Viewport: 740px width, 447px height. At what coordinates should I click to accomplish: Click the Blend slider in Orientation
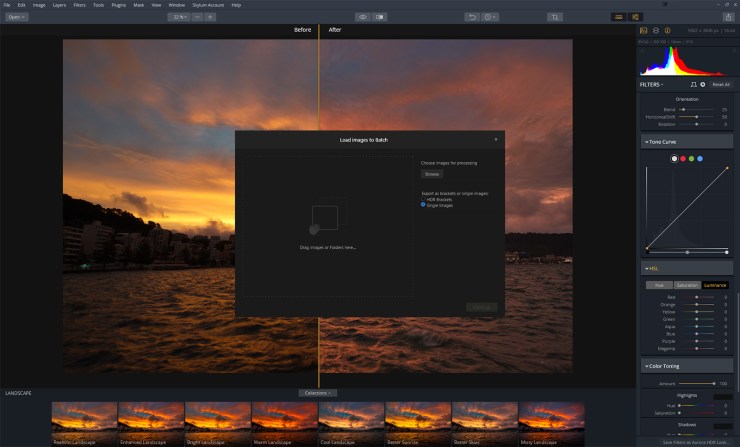tap(697, 110)
